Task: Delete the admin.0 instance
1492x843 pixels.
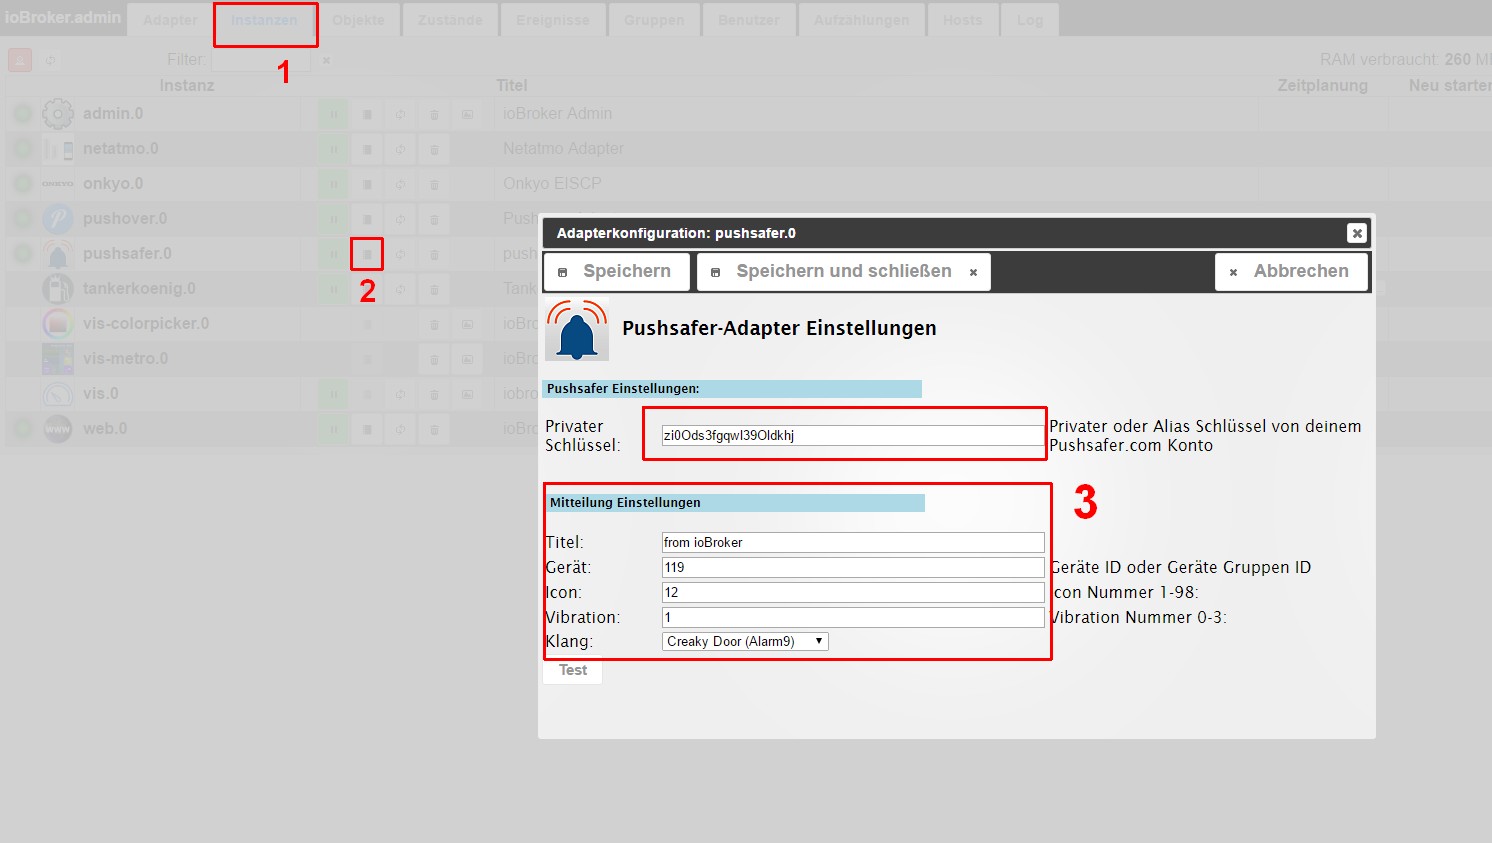Action: (434, 114)
